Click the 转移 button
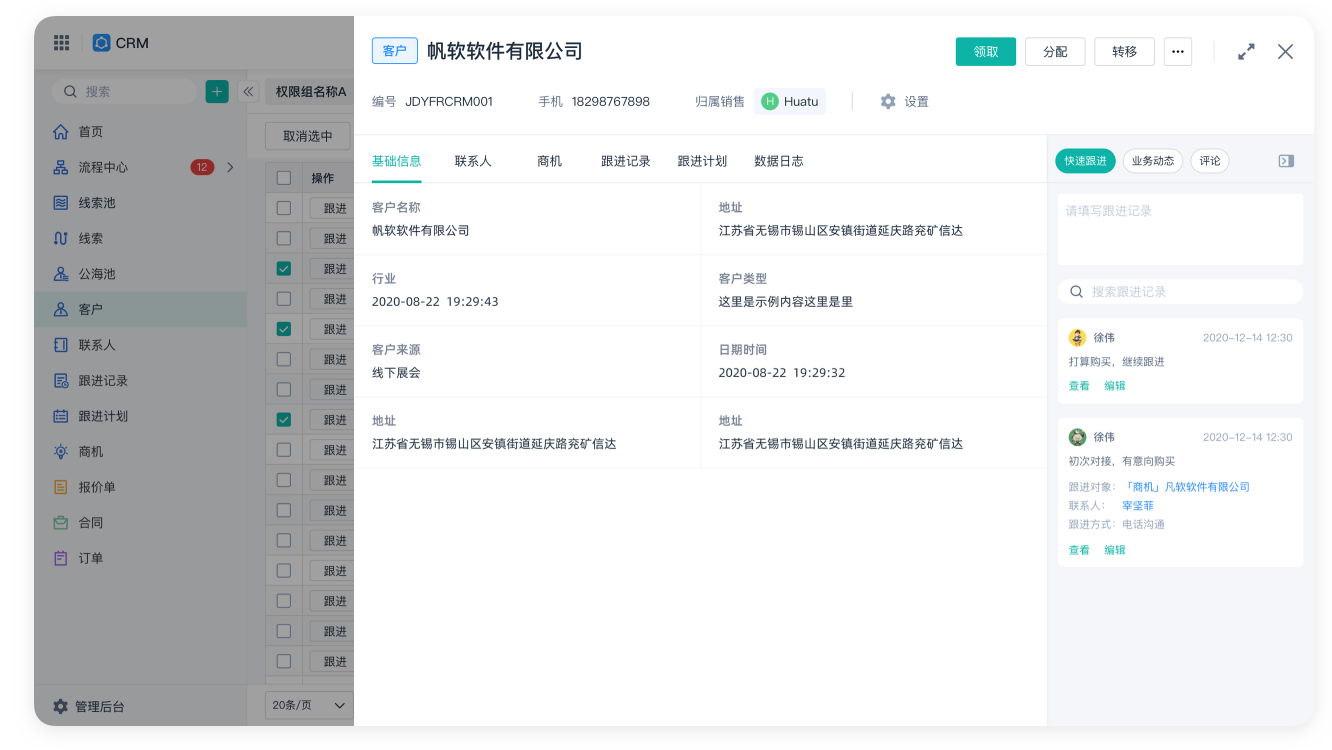 coord(1125,51)
